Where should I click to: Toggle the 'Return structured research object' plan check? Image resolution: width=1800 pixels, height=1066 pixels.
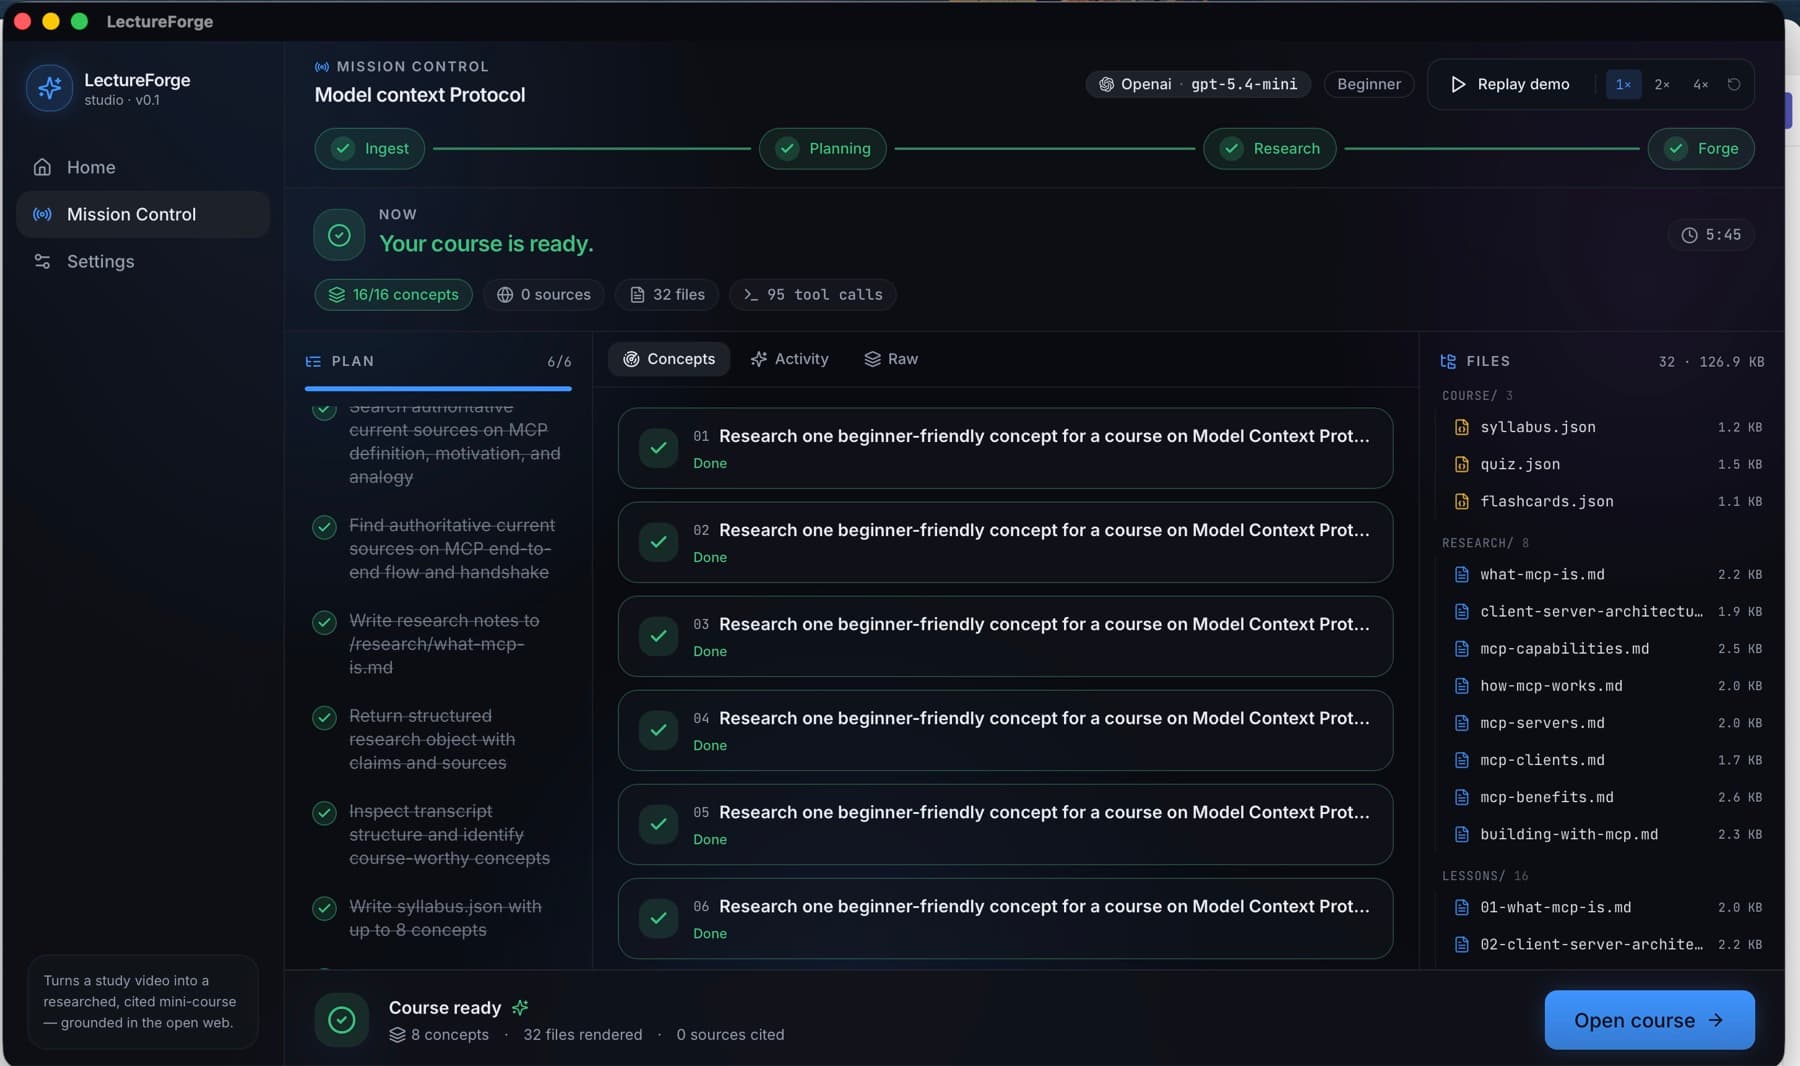tap(324, 718)
